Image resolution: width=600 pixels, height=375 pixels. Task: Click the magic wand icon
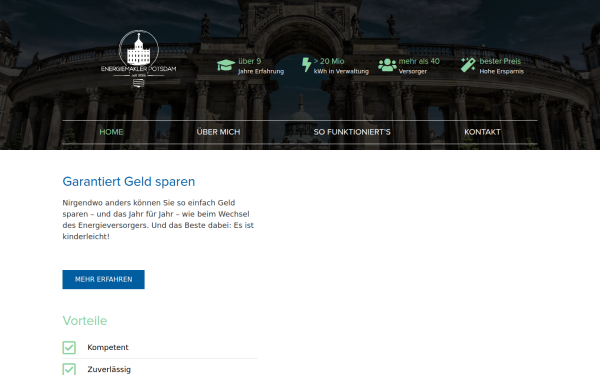[x=468, y=65]
